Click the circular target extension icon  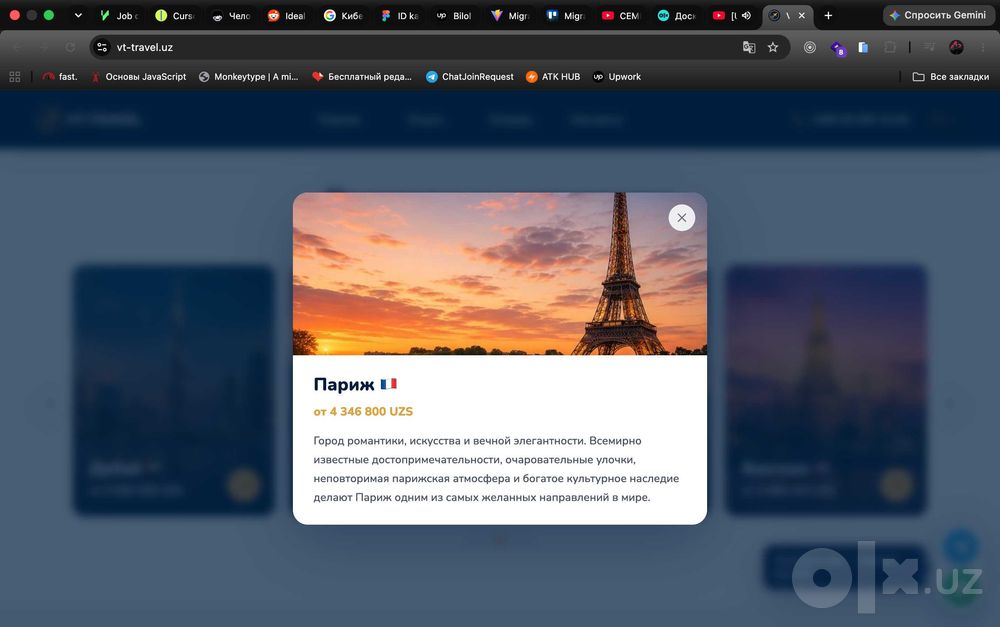click(x=810, y=47)
